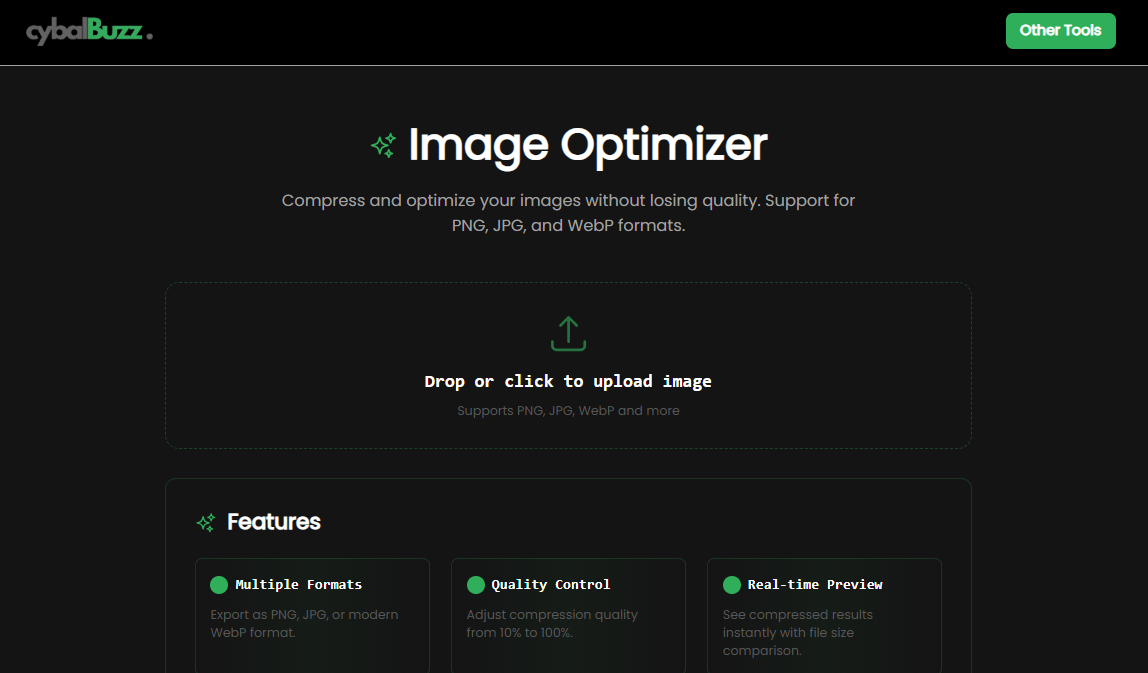
Task: Click the upload arrow icon
Action: pyautogui.click(x=568, y=333)
